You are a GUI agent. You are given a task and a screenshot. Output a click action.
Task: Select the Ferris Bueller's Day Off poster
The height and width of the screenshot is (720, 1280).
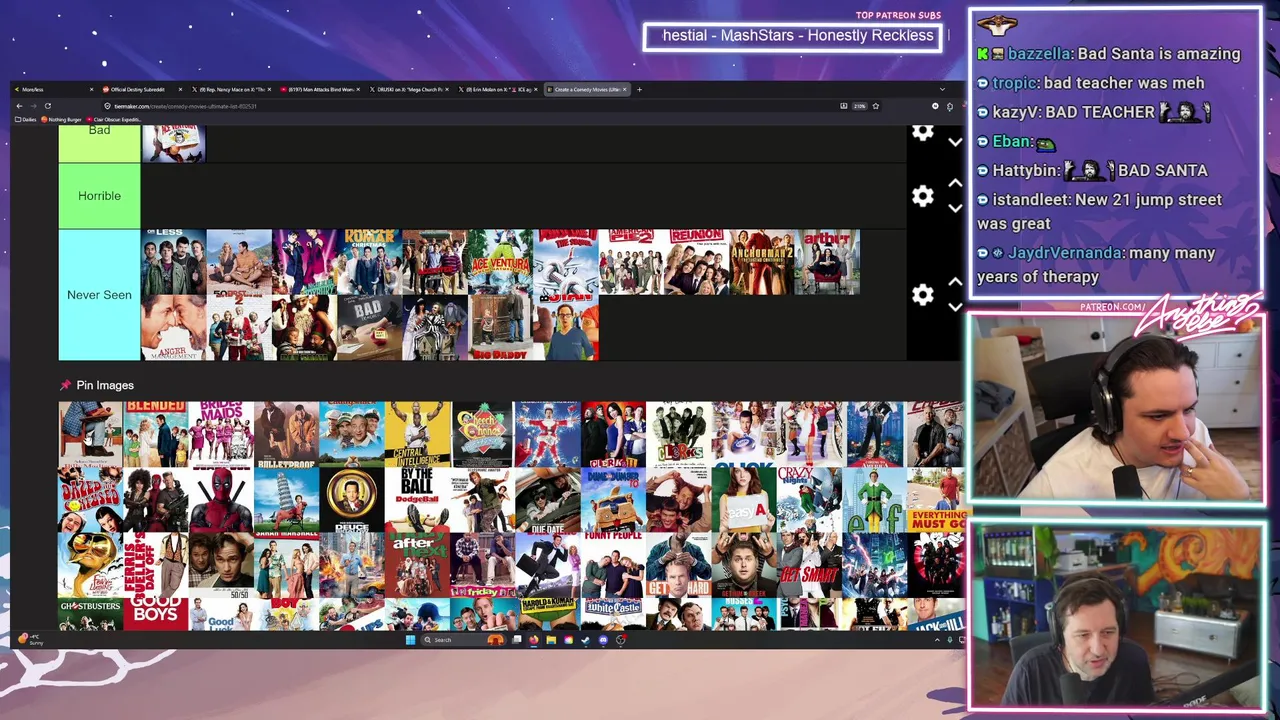[156, 565]
